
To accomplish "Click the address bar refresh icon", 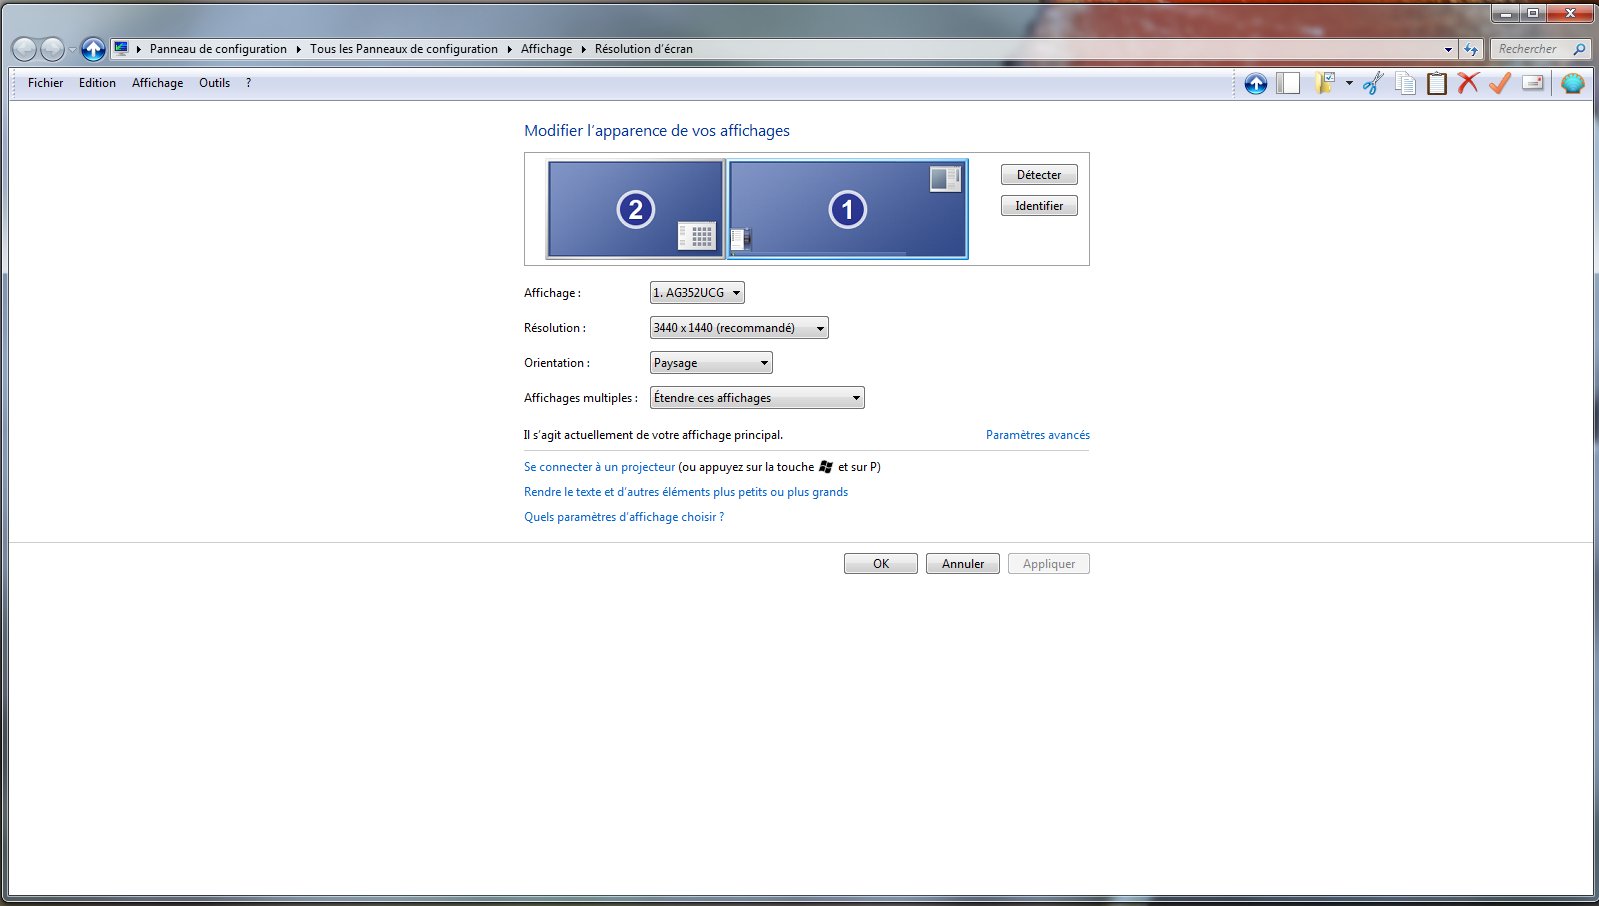I will (x=1471, y=49).
